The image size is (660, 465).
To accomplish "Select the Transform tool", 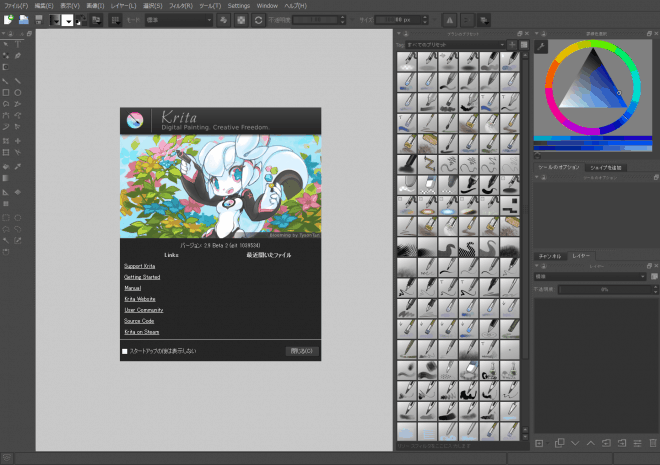I will tap(6, 141).
